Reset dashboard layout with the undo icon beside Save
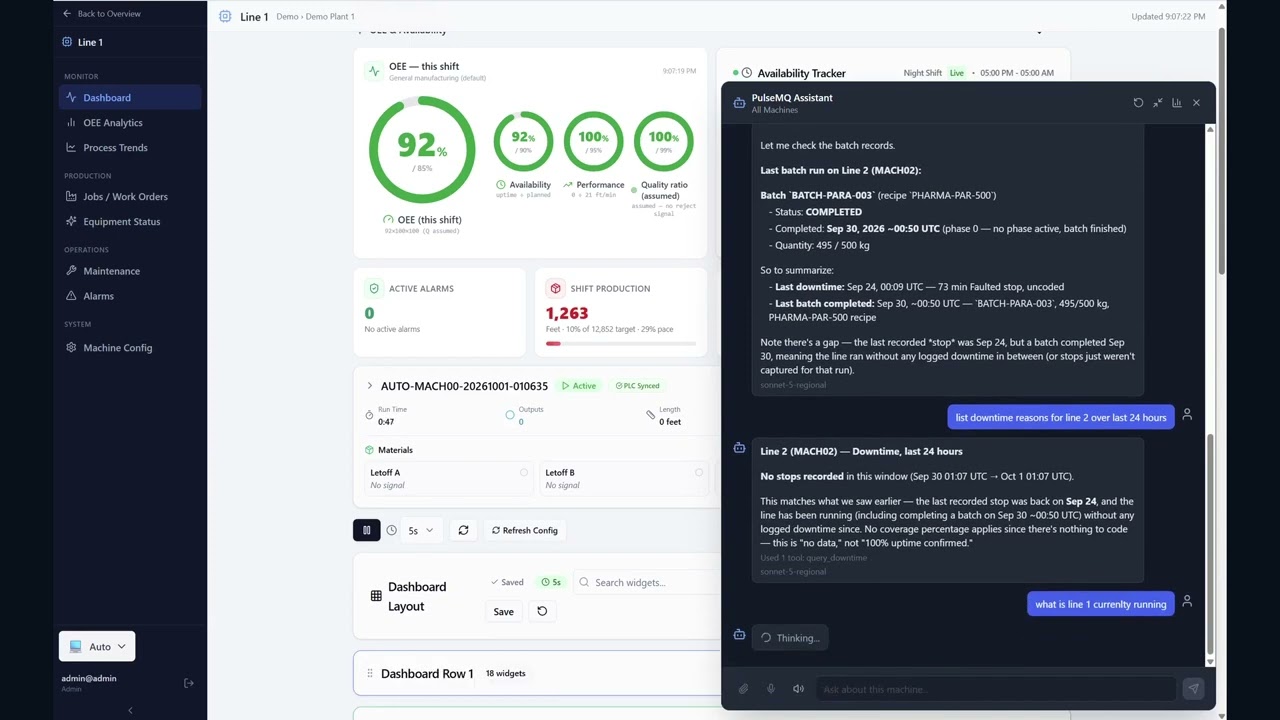The image size is (1280, 720). (x=542, y=611)
